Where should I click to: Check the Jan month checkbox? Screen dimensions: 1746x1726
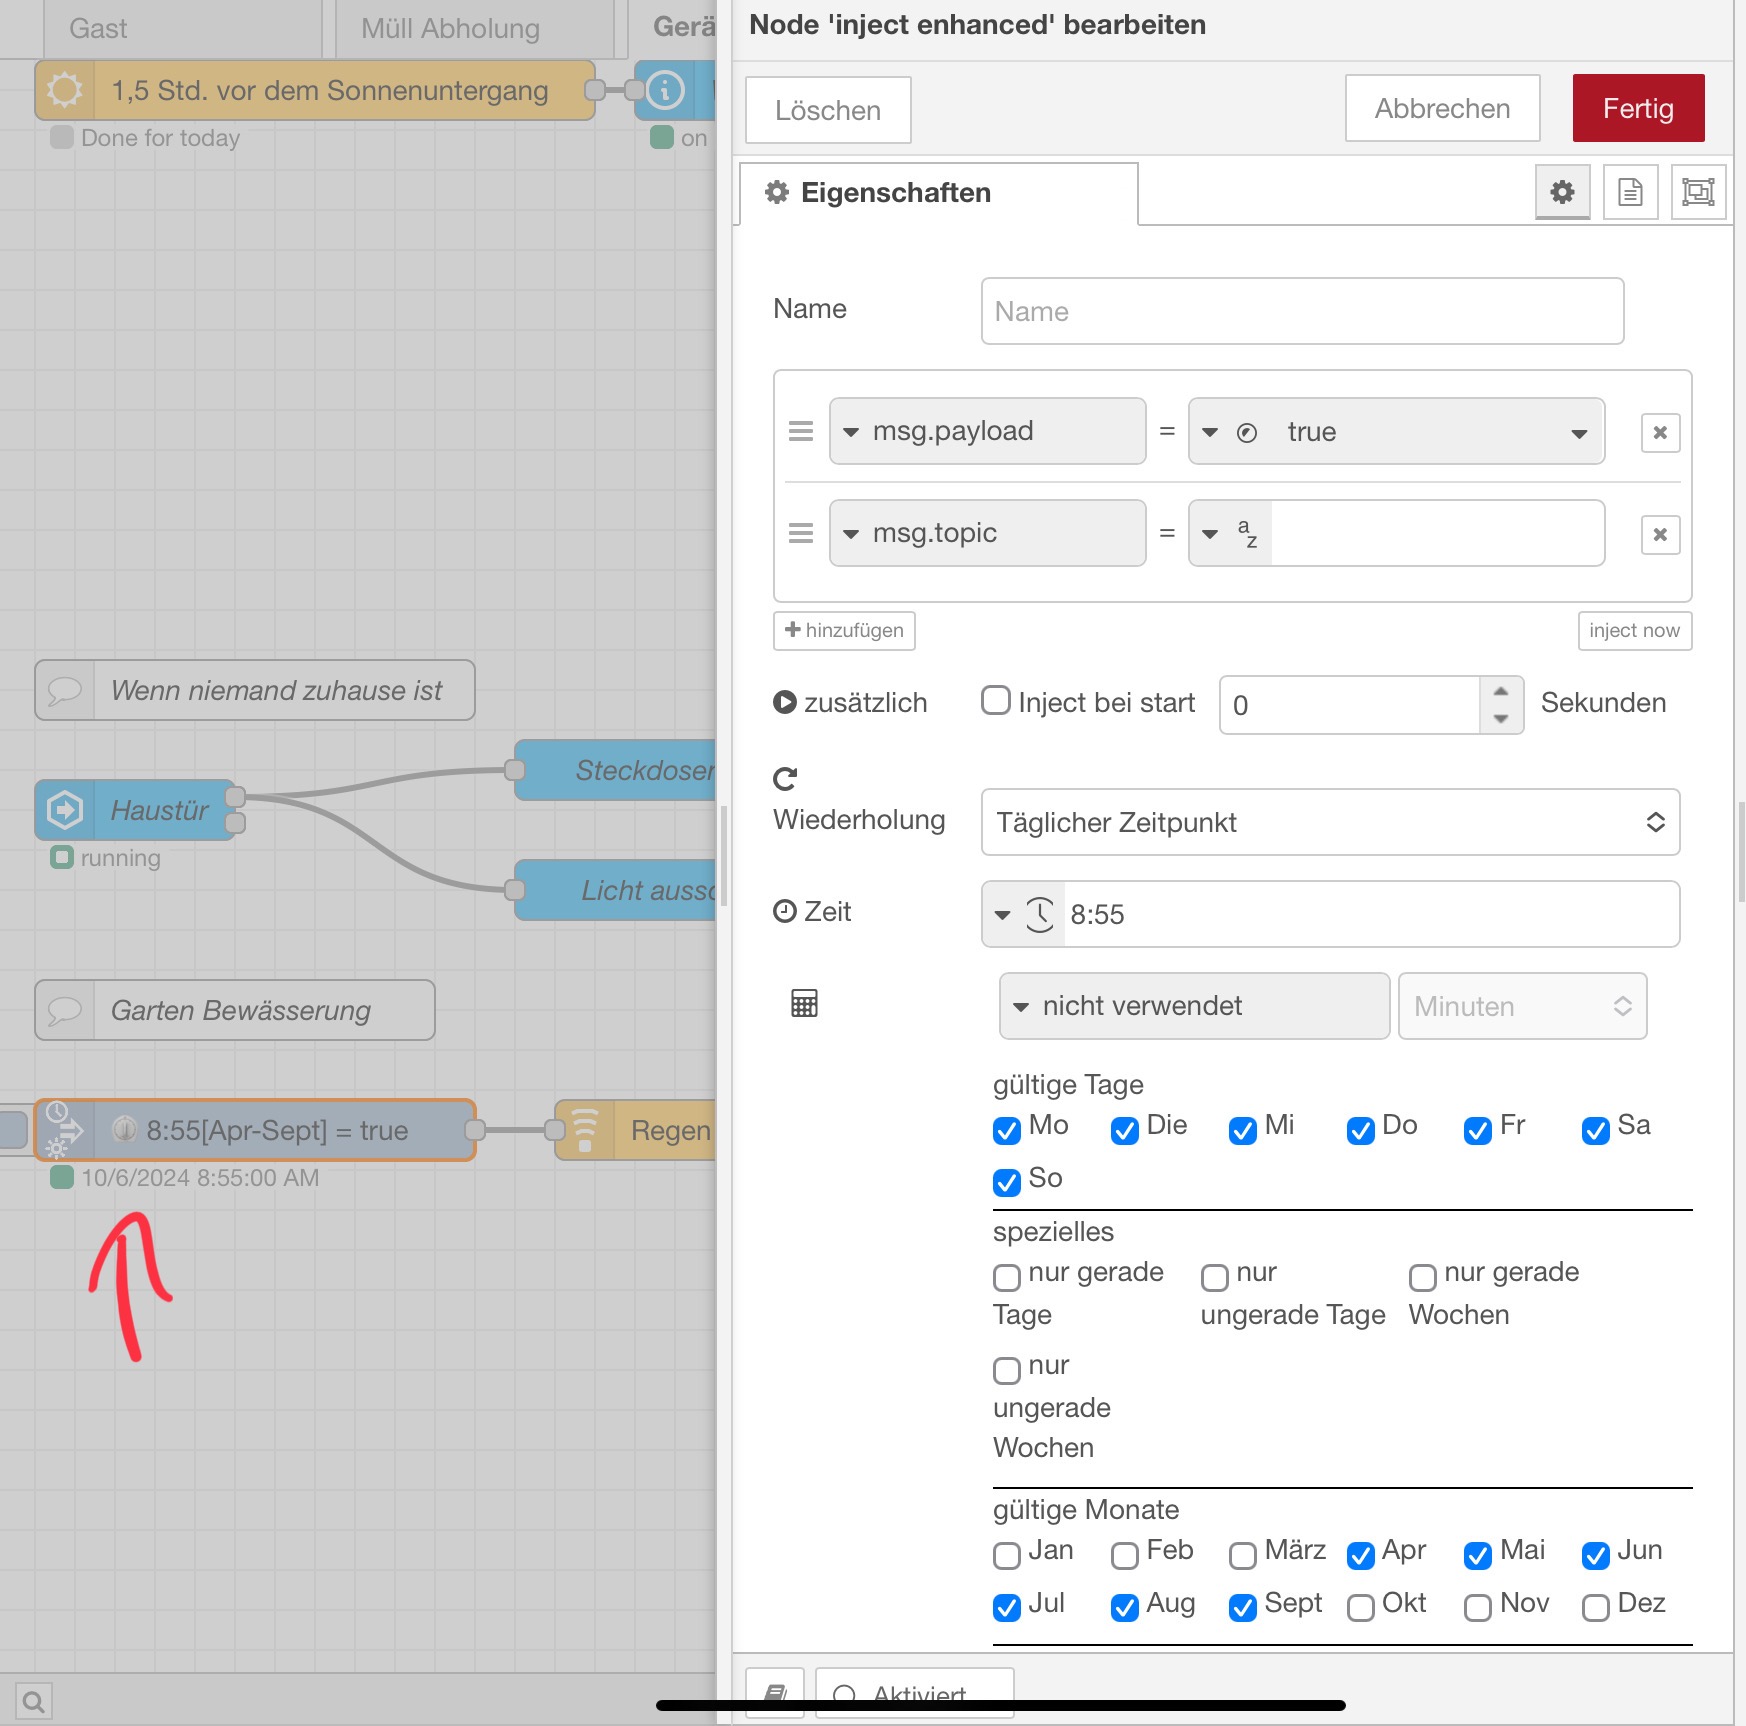(x=1006, y=1554)
